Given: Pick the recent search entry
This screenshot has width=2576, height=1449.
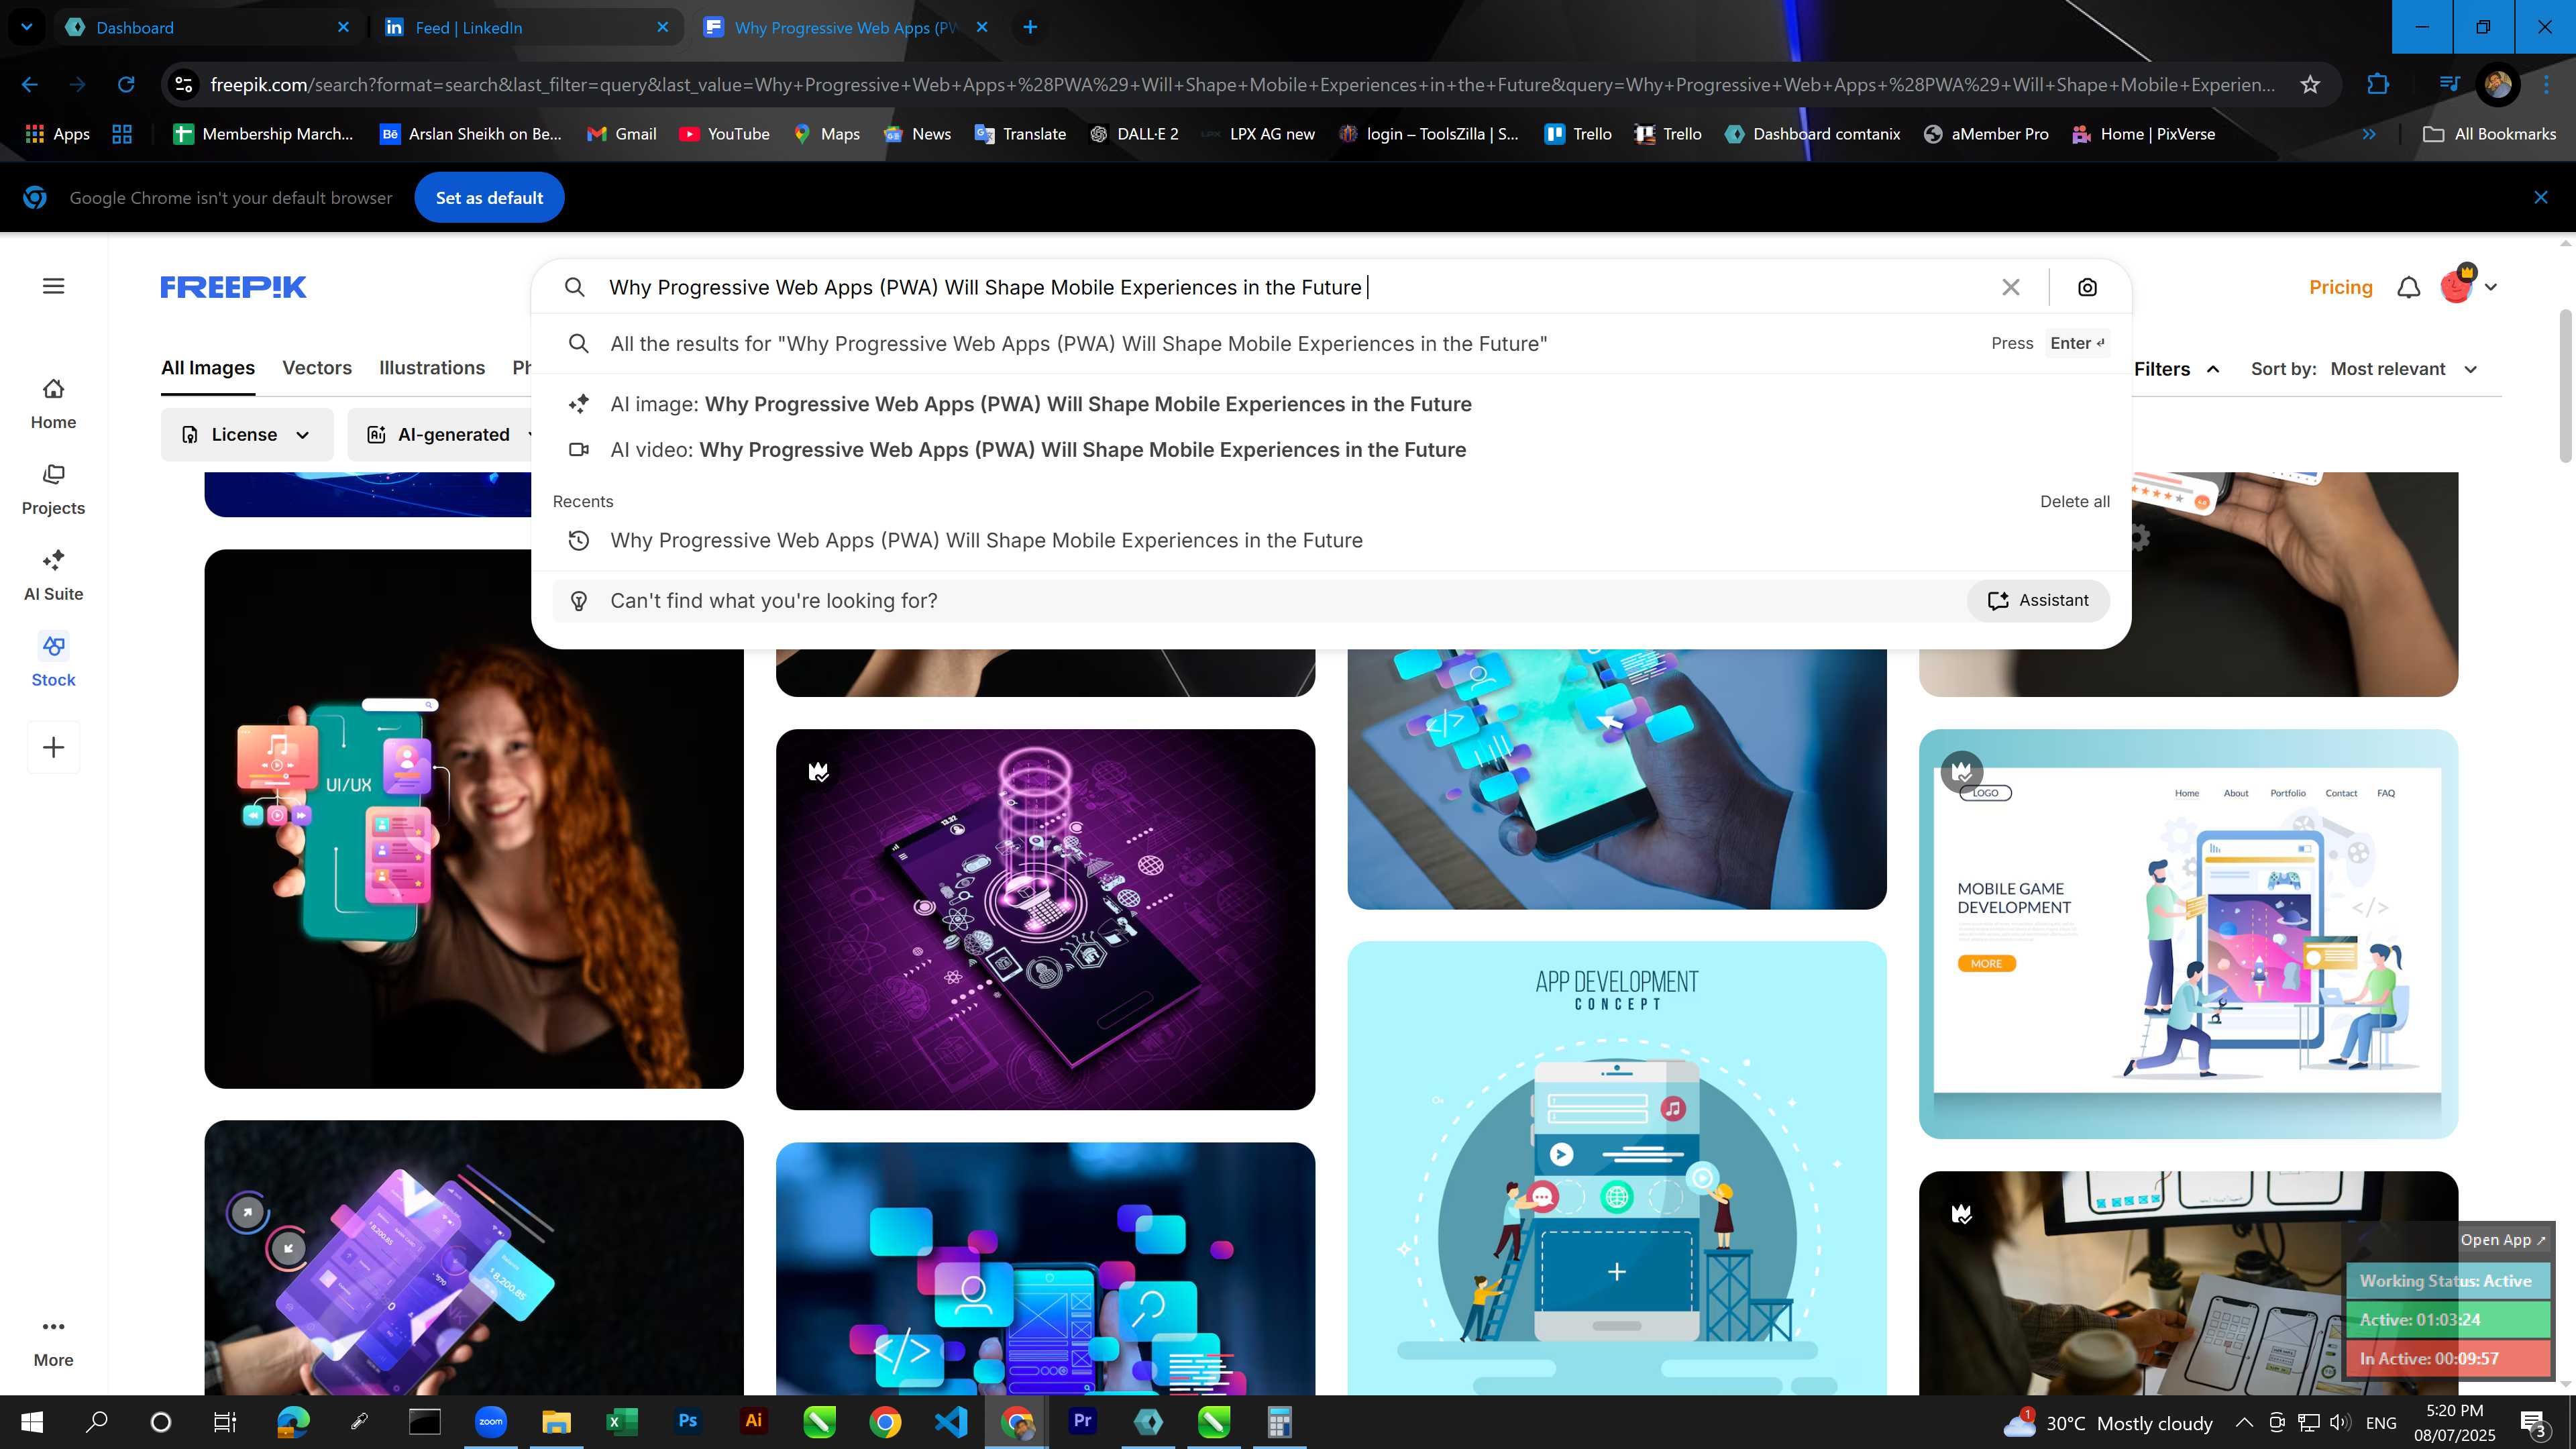Looking at the screenshot, I should 1330,540.
